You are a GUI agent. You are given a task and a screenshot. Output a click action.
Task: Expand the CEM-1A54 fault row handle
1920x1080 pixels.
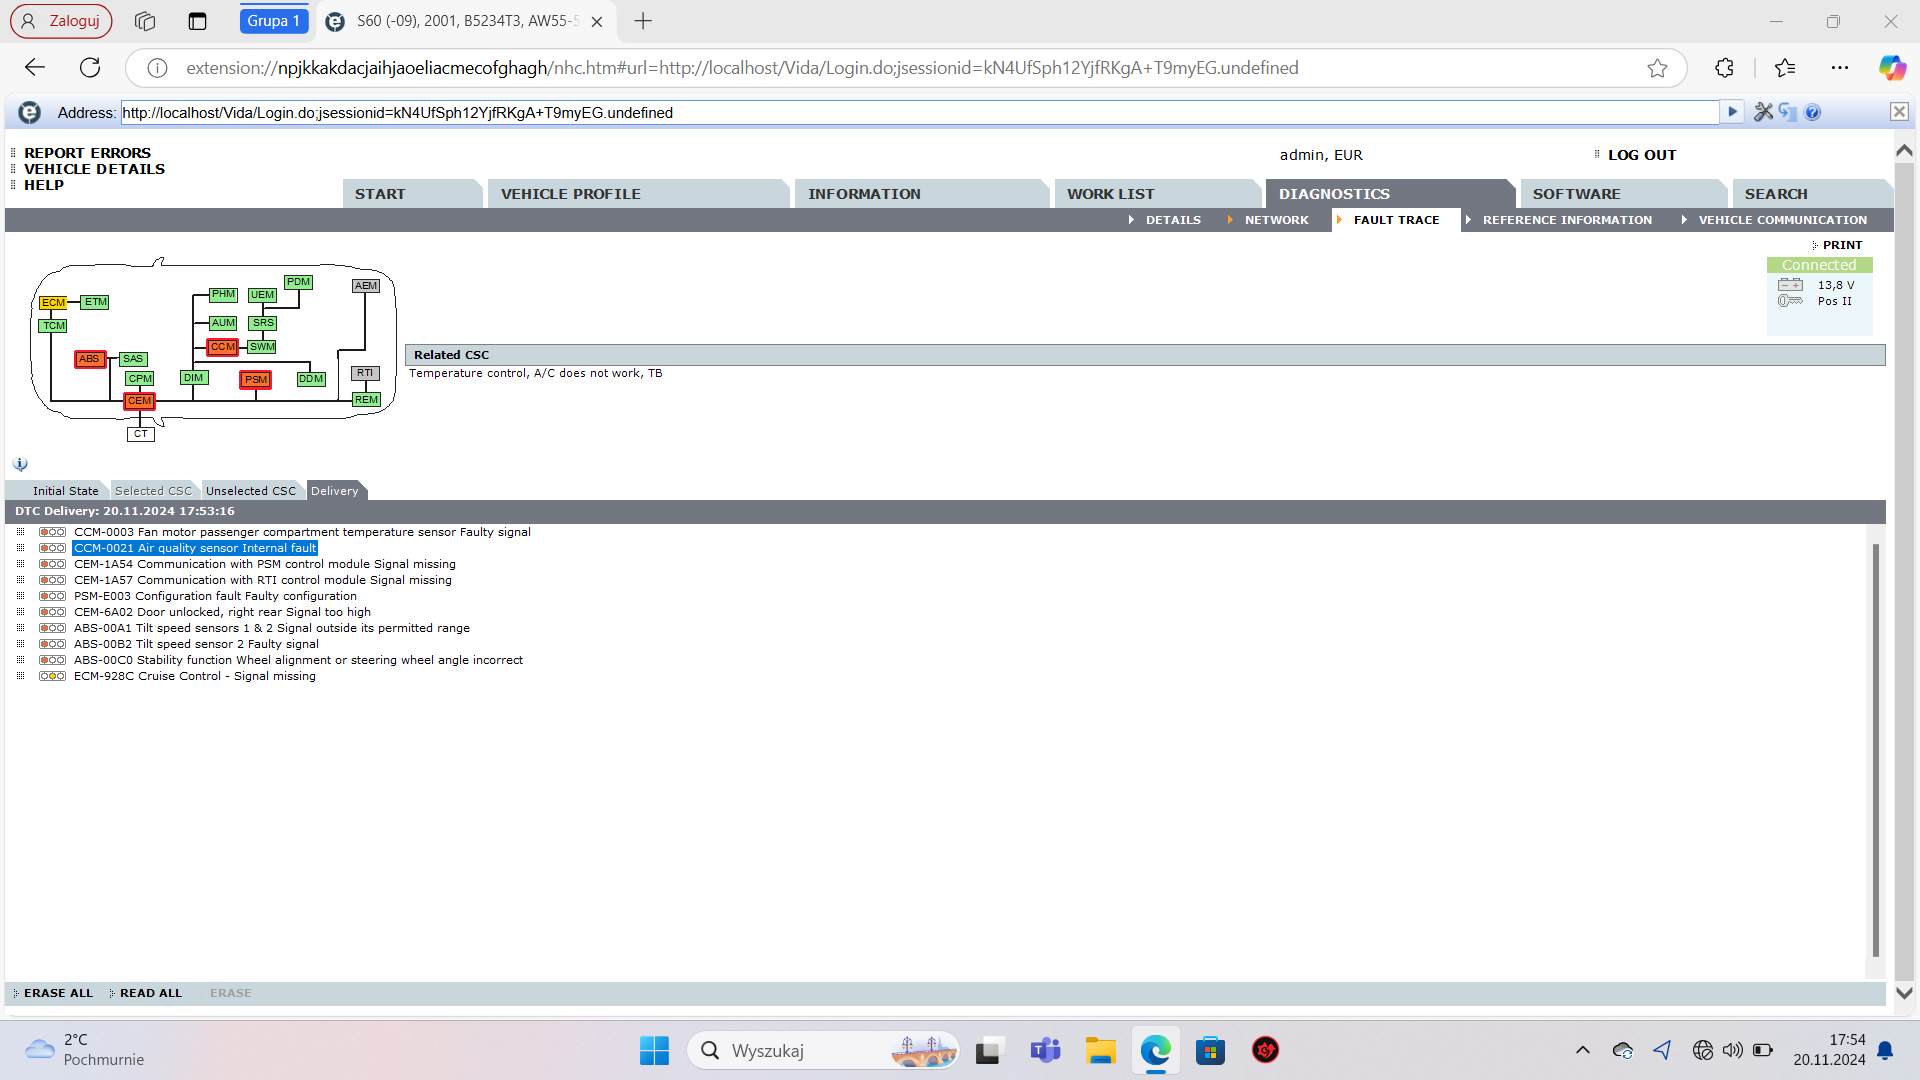pyautogui.click(x=20, y=564)
